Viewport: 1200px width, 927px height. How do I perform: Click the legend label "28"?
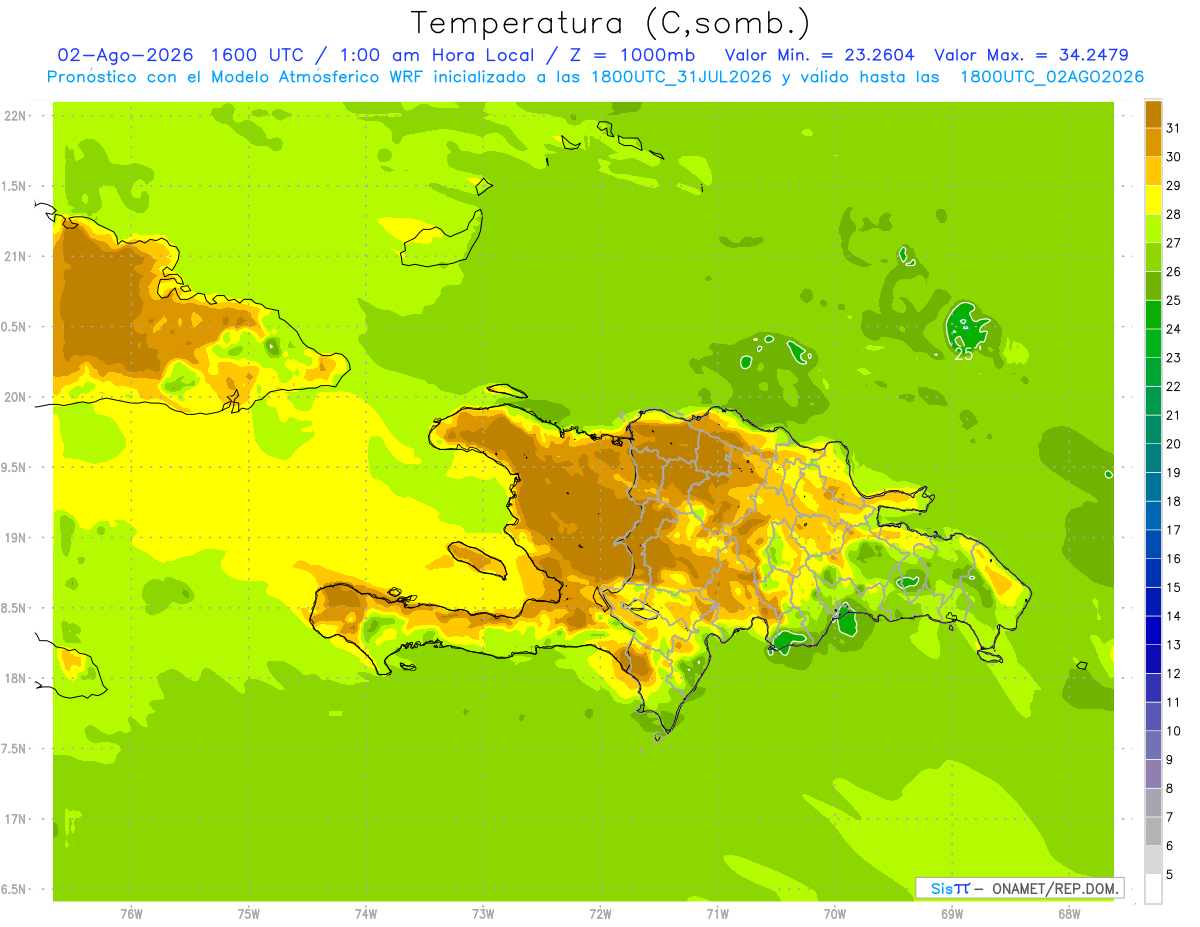[1173, 214]
